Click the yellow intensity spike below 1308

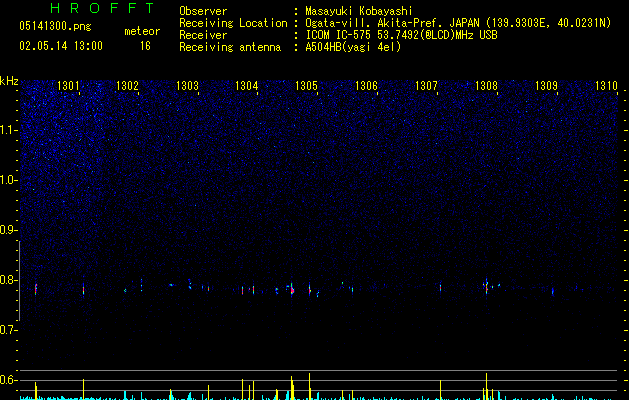pos(487,386)
